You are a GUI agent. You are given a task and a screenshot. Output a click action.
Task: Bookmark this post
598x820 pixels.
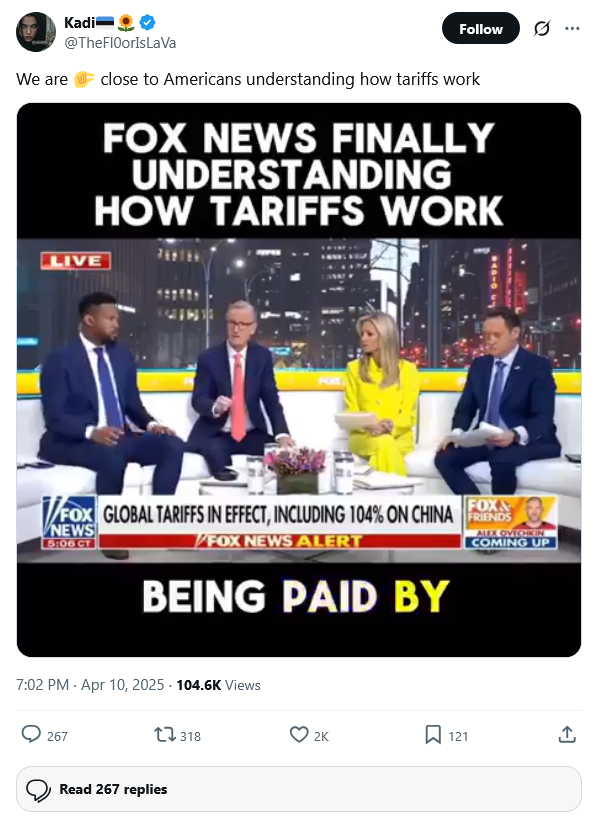pyautogui.click(x=433, y=735)
